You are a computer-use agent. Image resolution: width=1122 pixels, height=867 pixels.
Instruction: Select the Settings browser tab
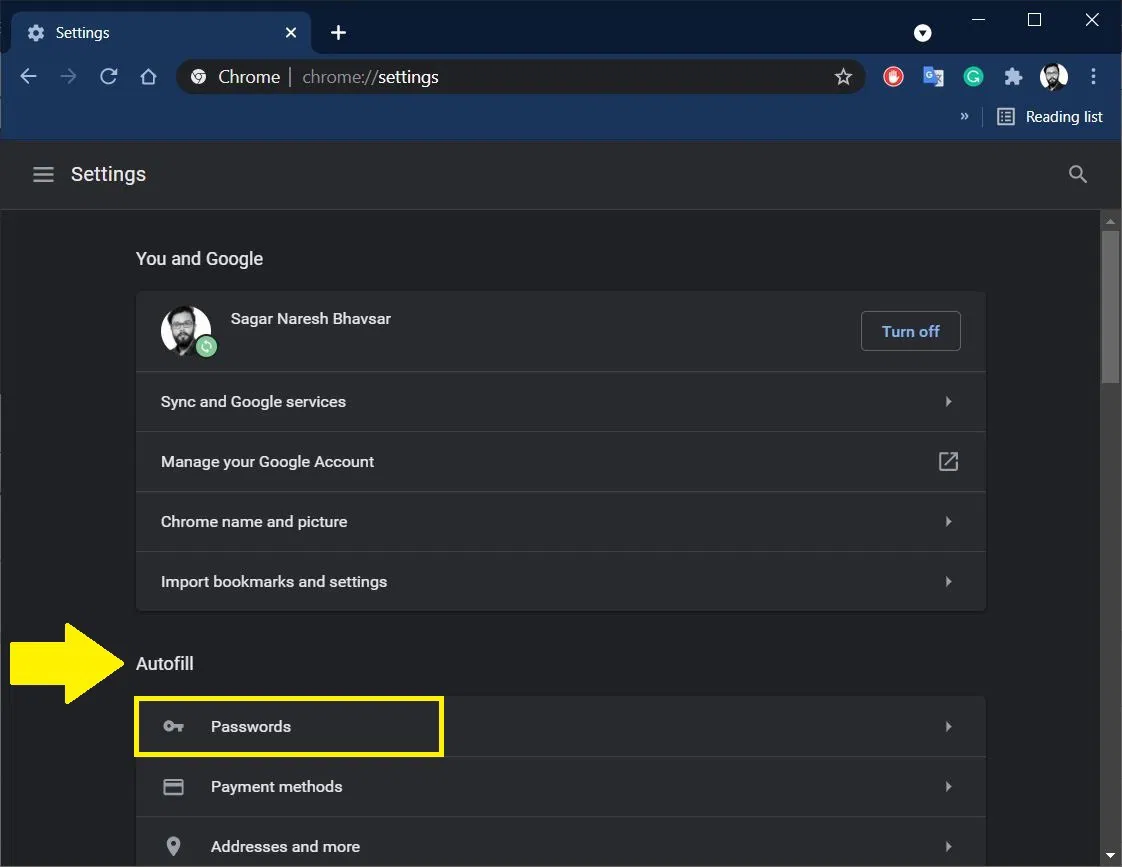[150, 32]
